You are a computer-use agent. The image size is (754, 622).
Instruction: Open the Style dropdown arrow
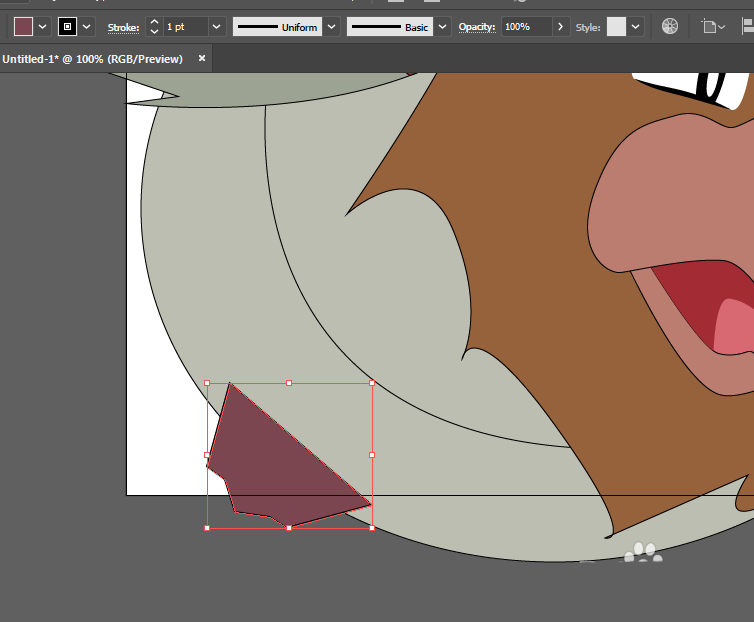(x=635, y=27)
